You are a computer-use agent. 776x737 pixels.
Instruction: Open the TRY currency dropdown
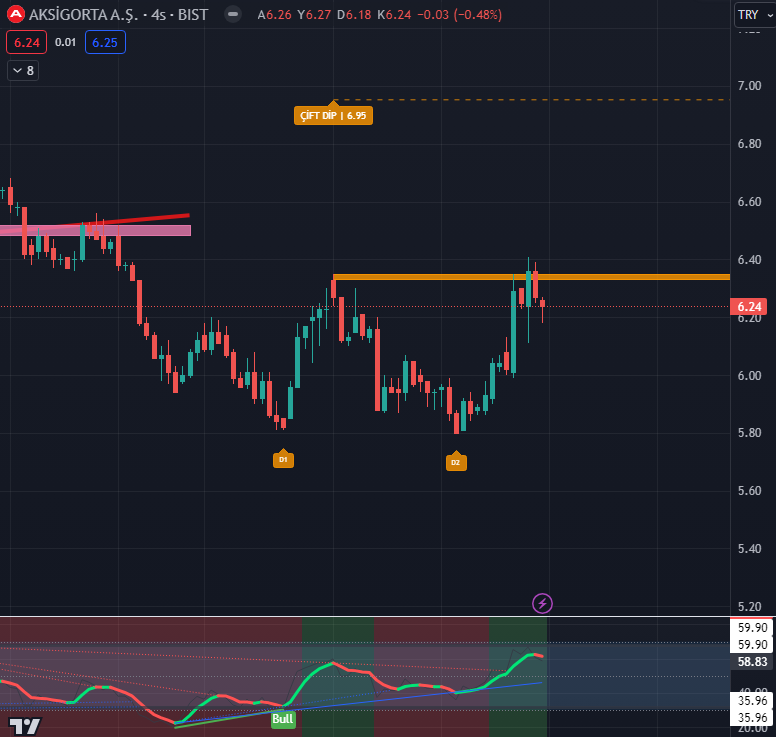pos(755,15)
